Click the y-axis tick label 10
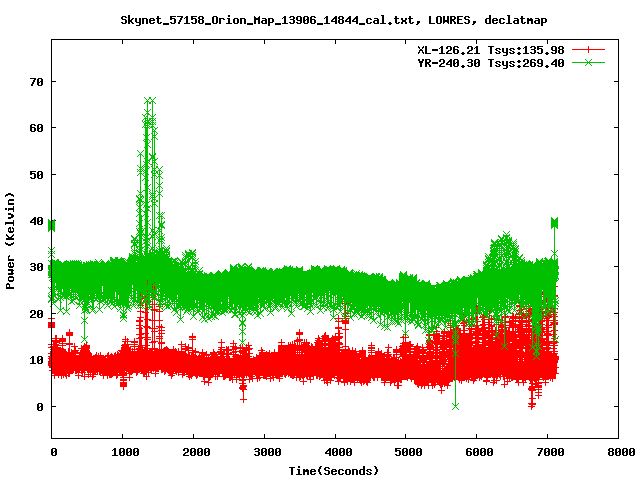The width and height of the screenshot is (640, 480). tap(36, 360)
